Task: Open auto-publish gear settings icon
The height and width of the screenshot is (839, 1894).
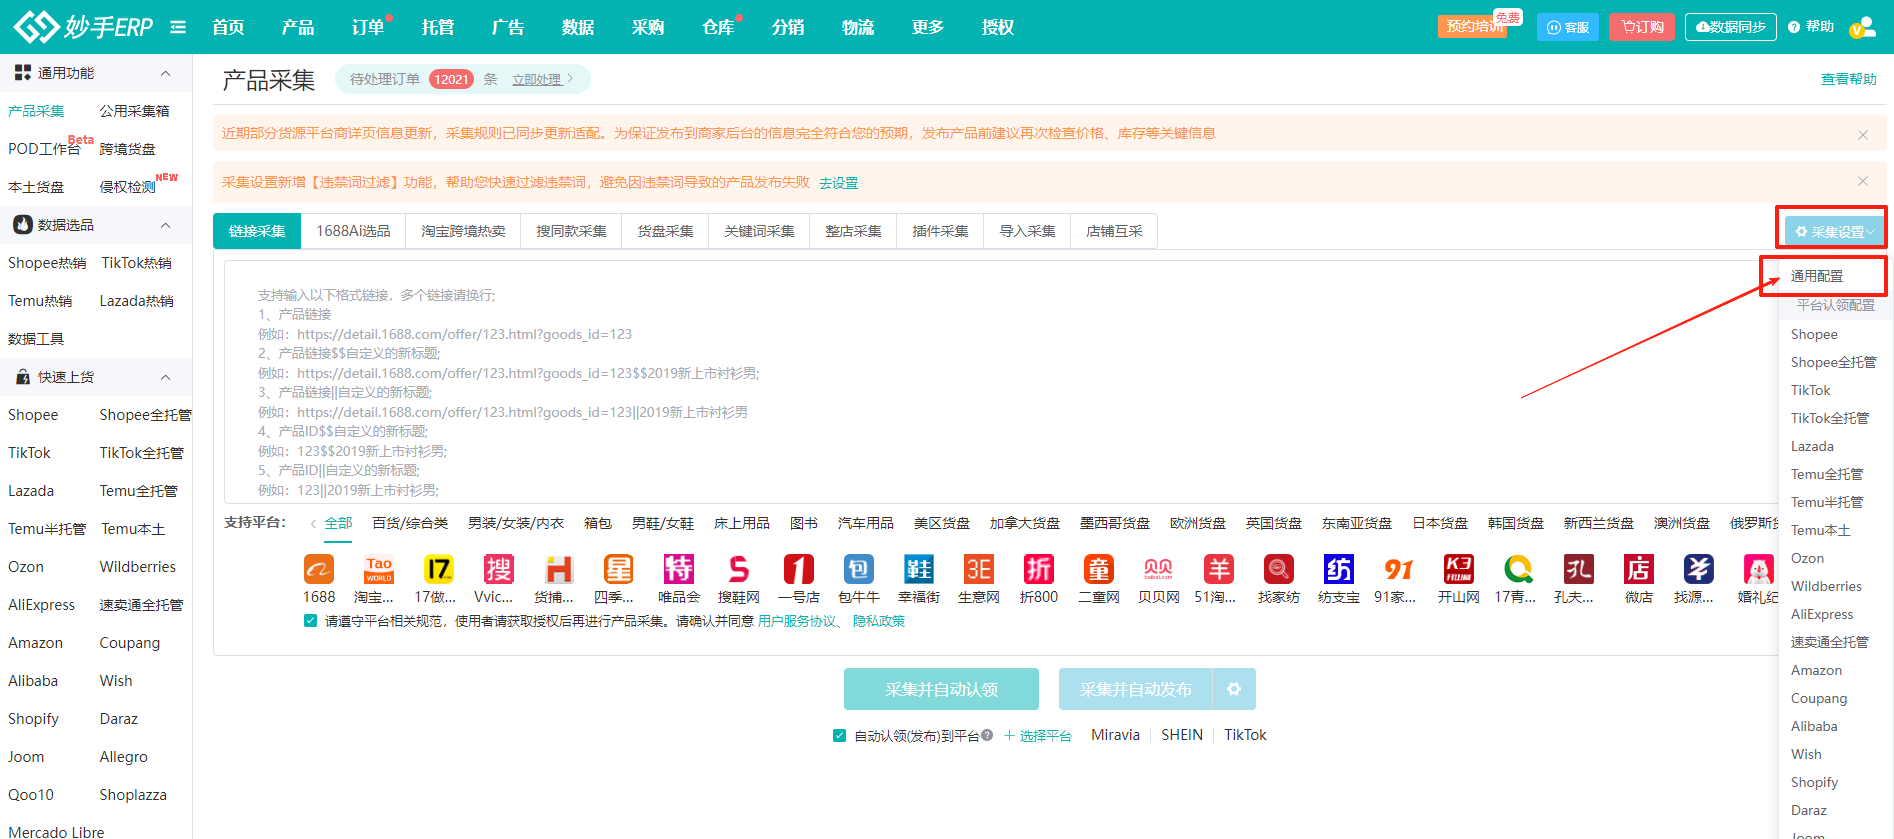Action: 1234,689
